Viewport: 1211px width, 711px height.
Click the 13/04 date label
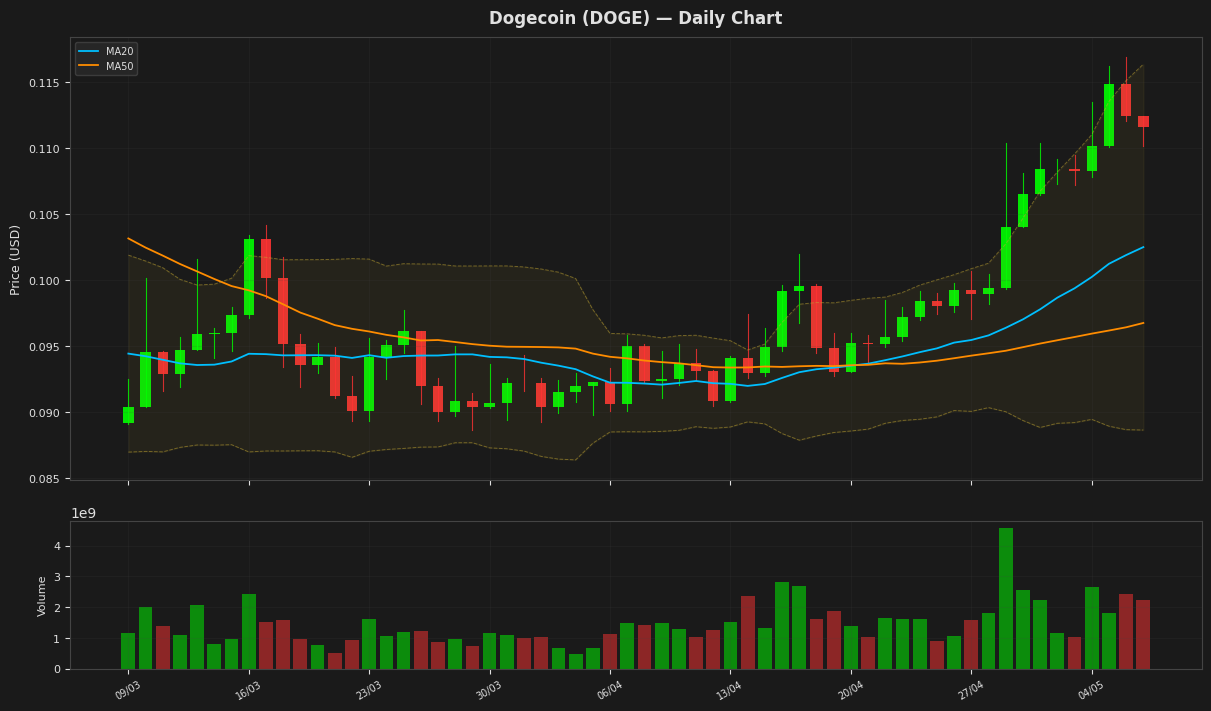[x=730, y=690]
